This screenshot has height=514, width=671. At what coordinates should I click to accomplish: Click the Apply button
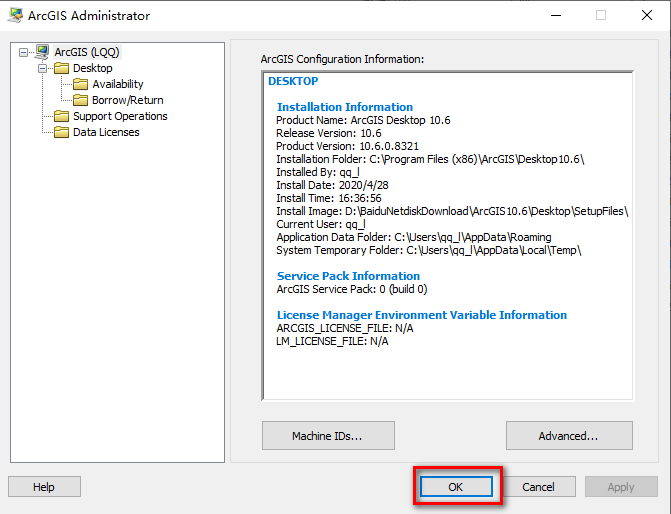click(620, 487)
